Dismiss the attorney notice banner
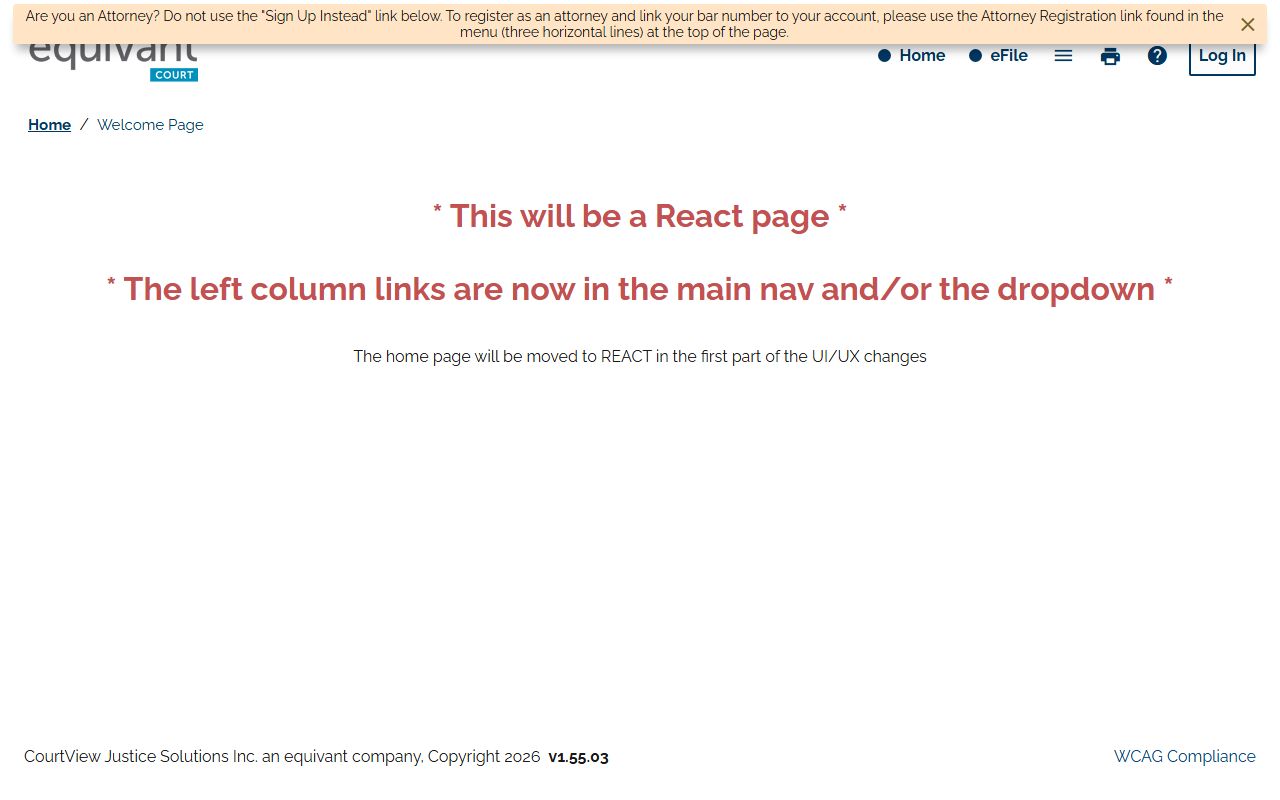 coord(1247,25)
